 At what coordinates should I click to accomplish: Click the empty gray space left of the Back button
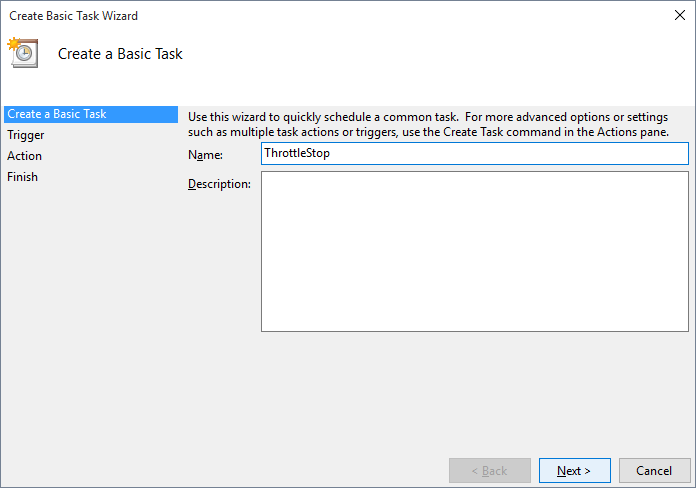(311, 471)
